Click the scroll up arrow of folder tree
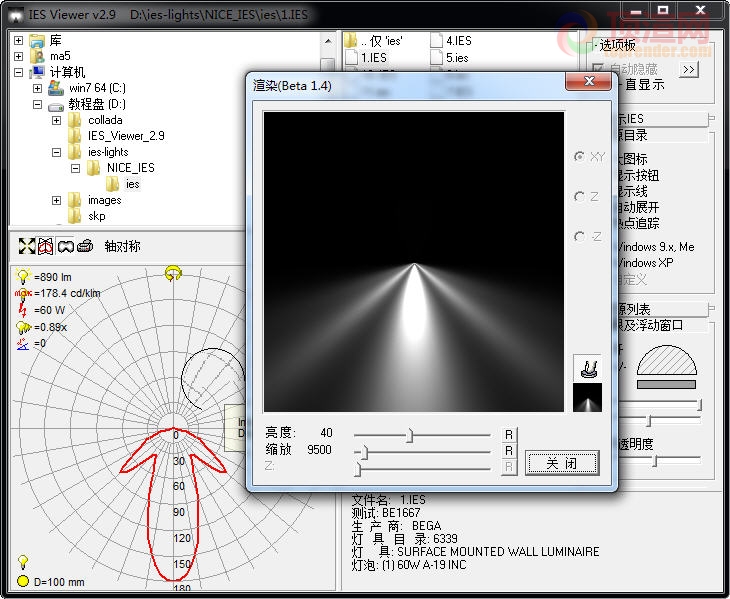Screen dimensions: 730x599 (x=328, y=41)
